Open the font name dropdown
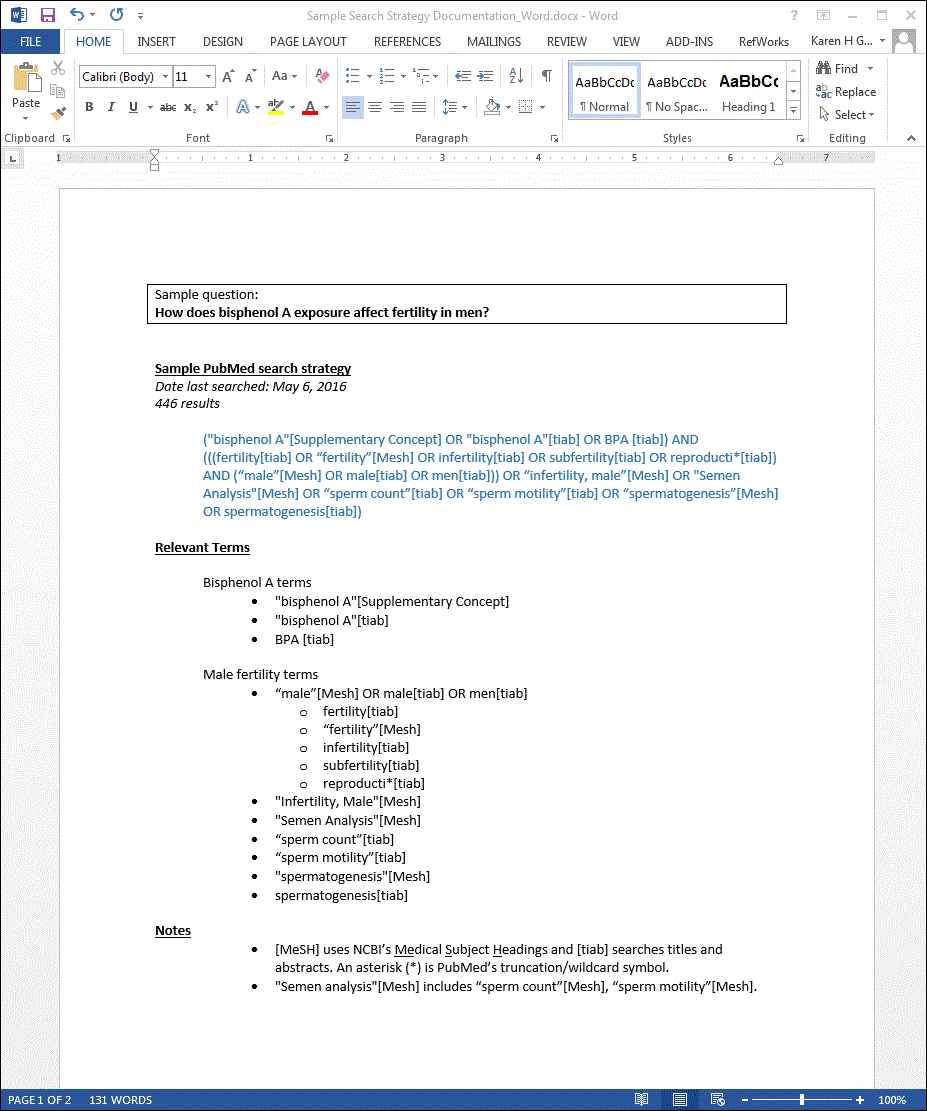Screen dimensions: 927x1111 (165, 76)
